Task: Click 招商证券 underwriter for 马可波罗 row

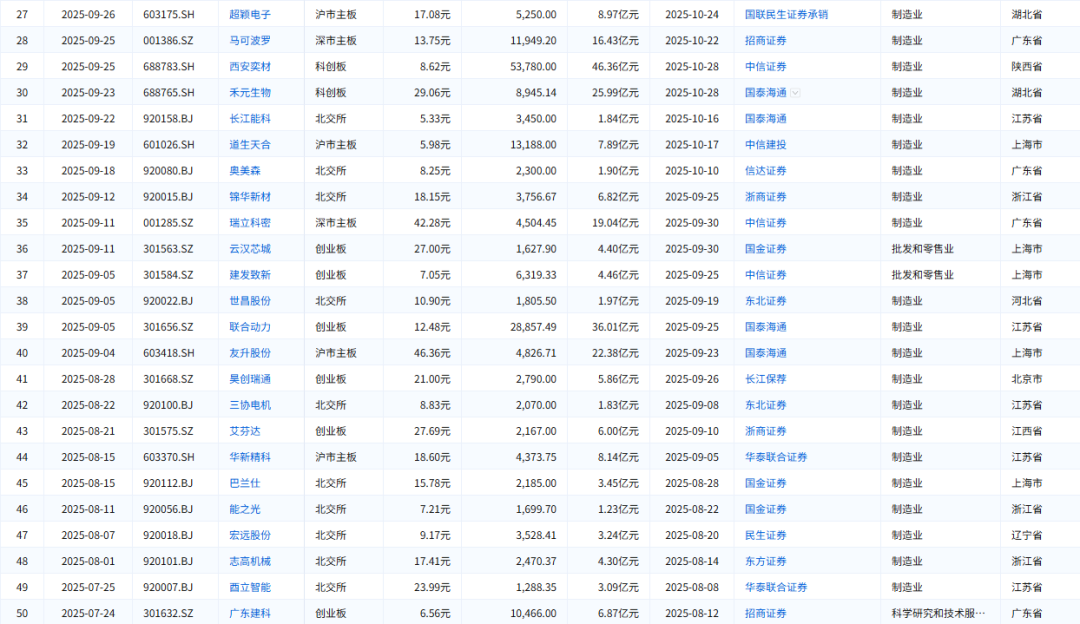Action: (766, 41)
